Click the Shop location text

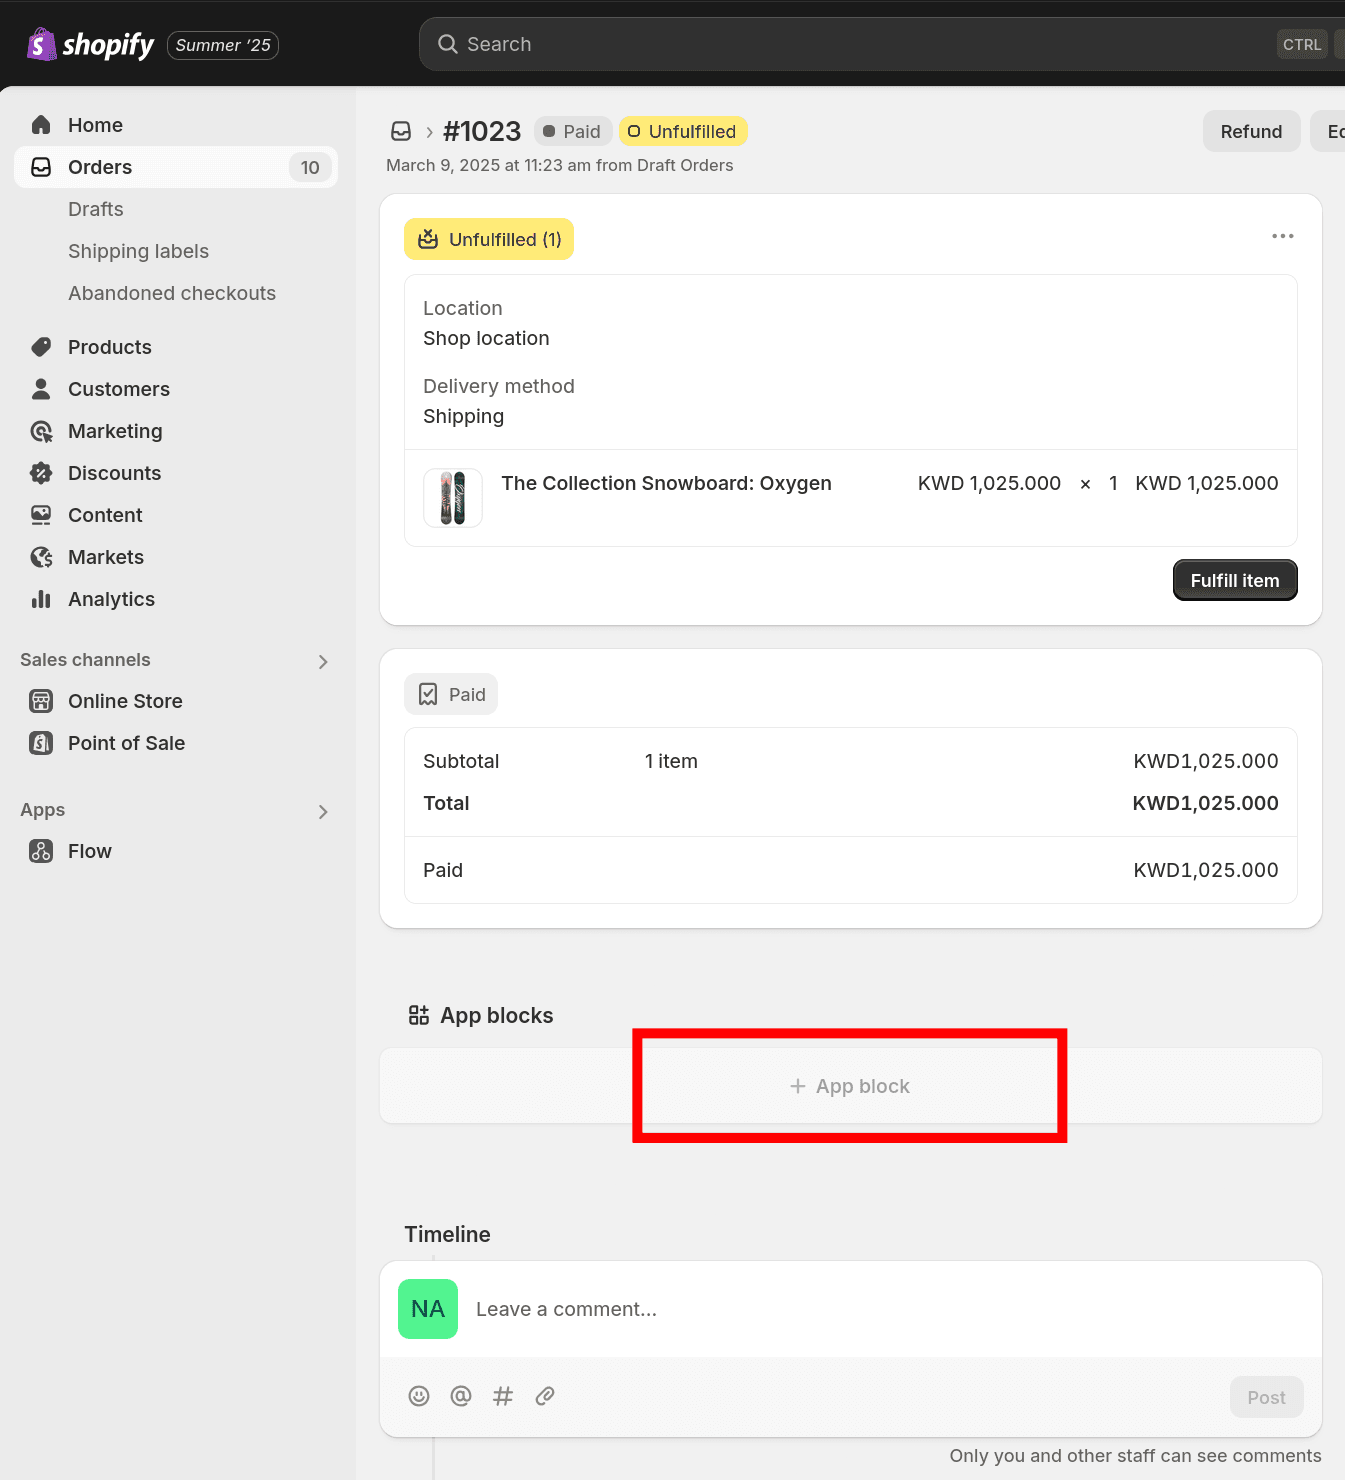click(x=486, y=338)
